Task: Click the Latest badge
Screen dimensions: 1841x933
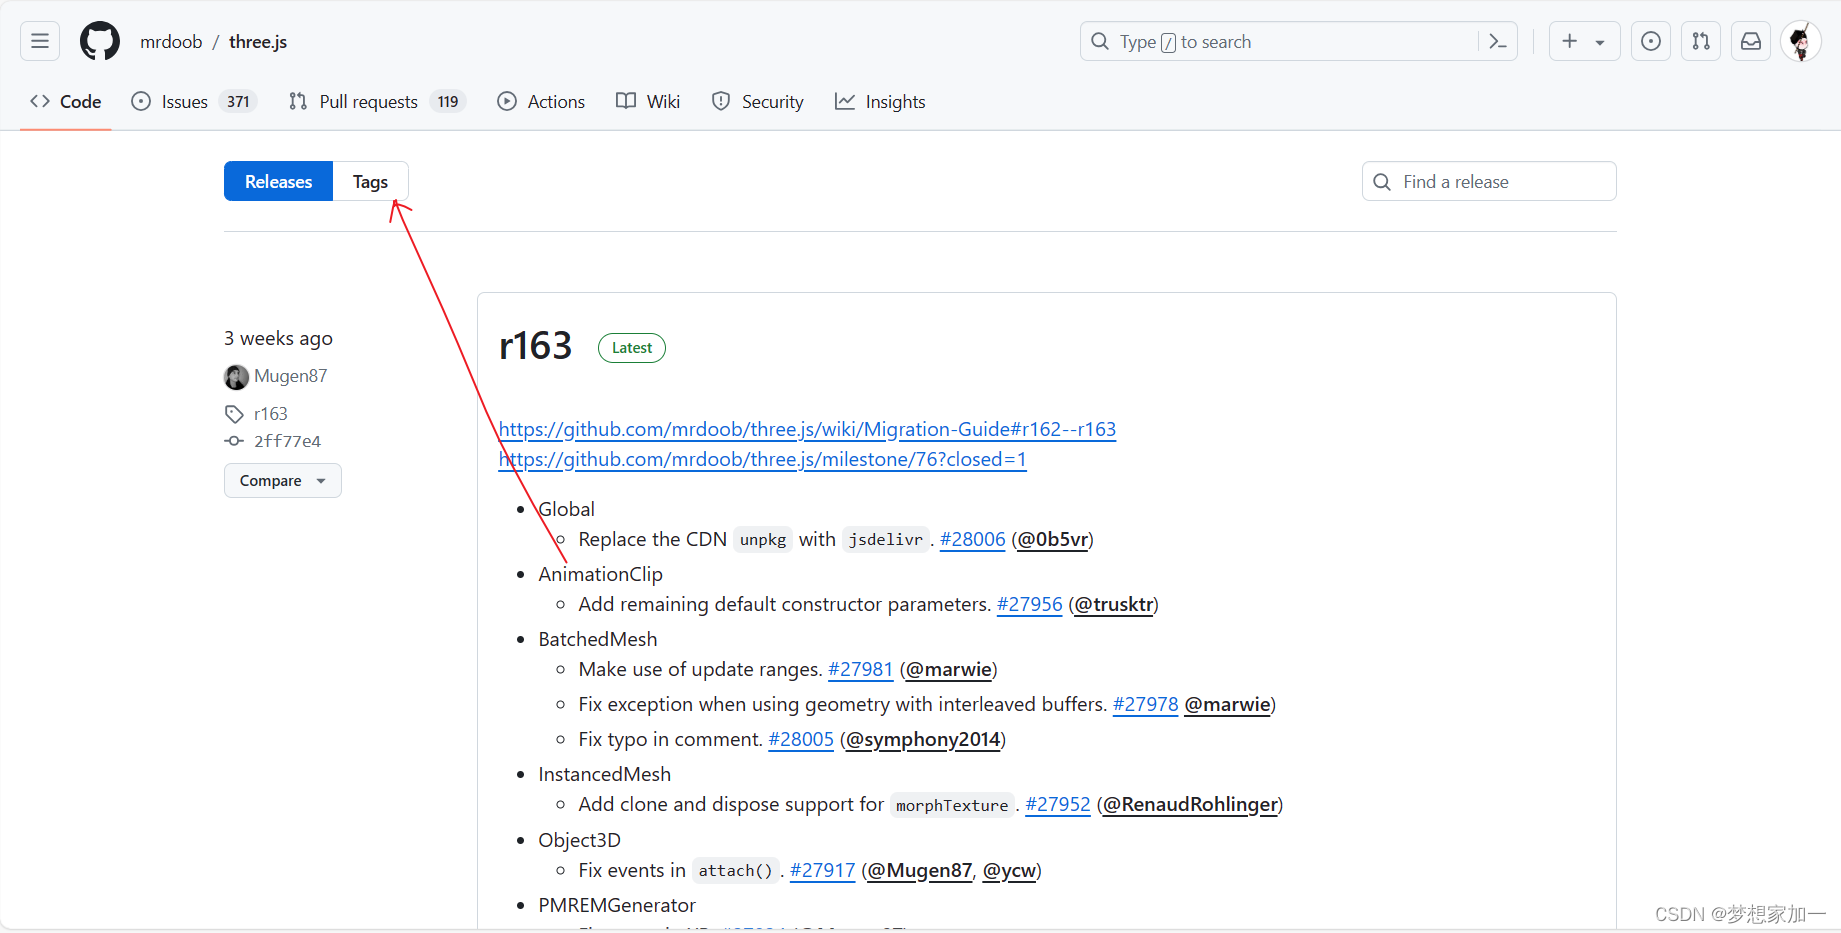Action: tap(632, 347)
